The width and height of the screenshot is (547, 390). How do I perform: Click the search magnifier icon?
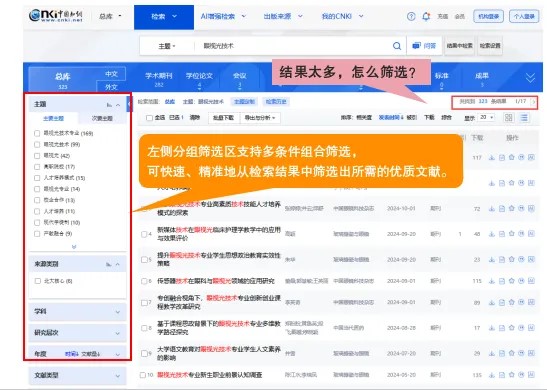click(x=397, y=46)
